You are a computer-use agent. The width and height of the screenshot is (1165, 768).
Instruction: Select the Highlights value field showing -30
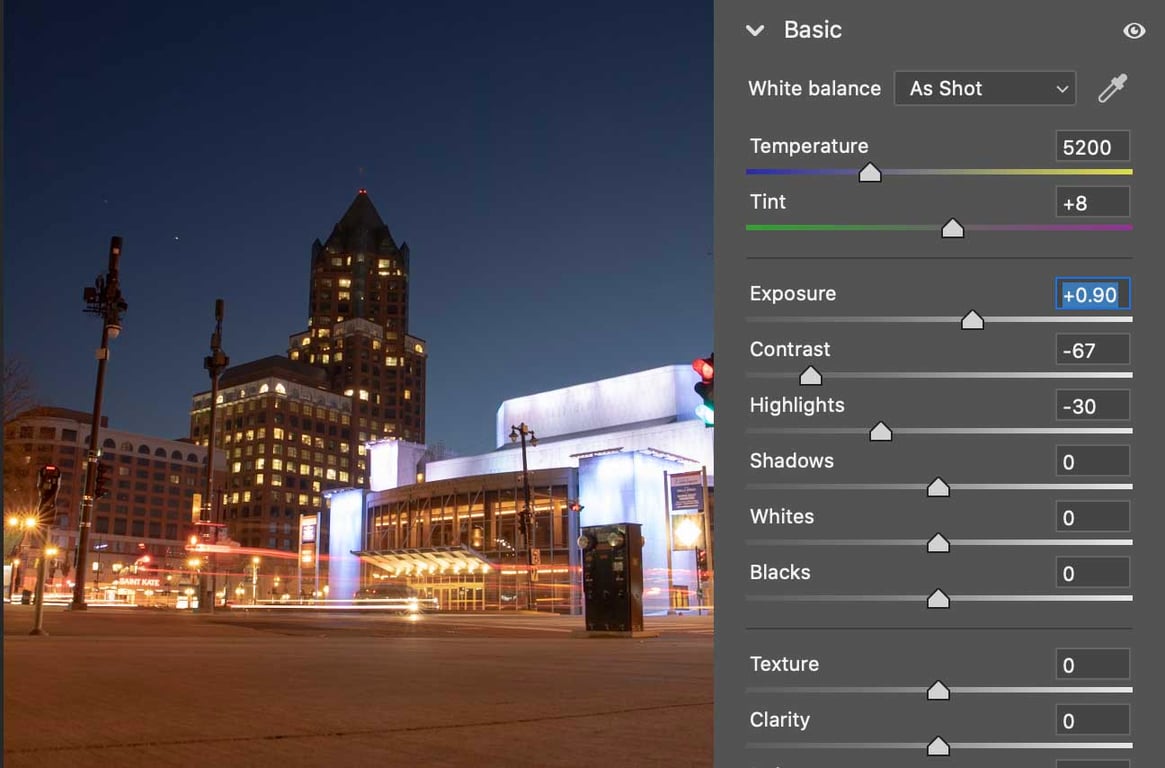(1092, 405)
